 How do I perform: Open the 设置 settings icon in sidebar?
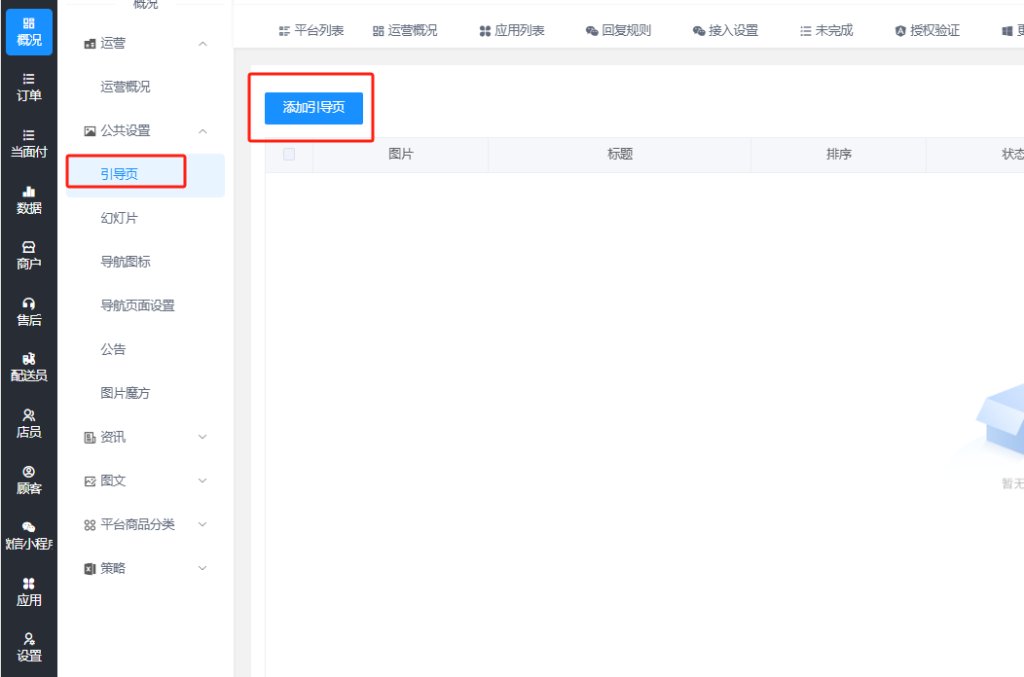(x=29, y=648)
